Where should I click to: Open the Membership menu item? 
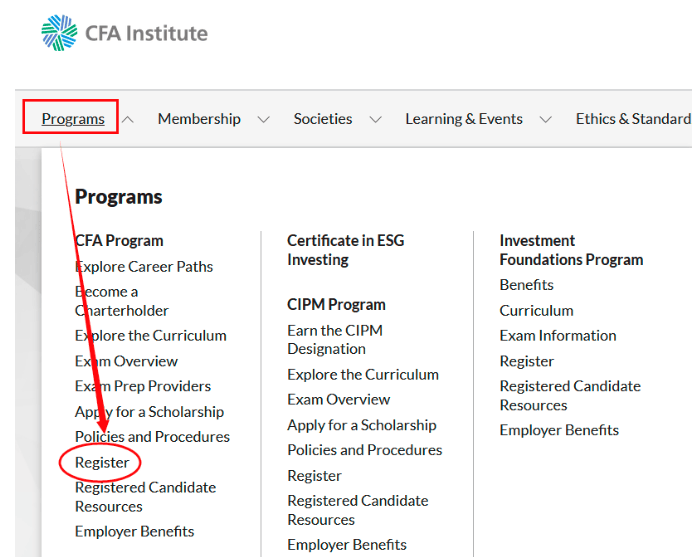(199, 119)
